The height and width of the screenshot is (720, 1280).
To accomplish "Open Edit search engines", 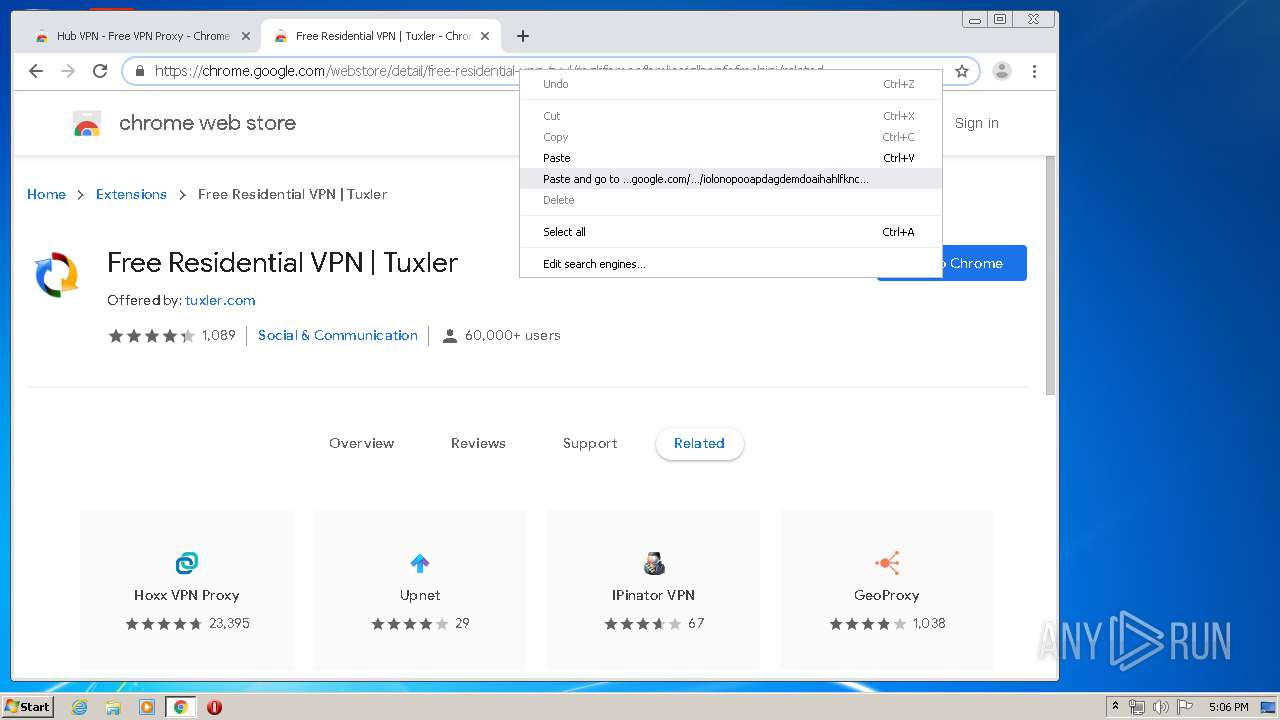I will click(x=730, y=264).
